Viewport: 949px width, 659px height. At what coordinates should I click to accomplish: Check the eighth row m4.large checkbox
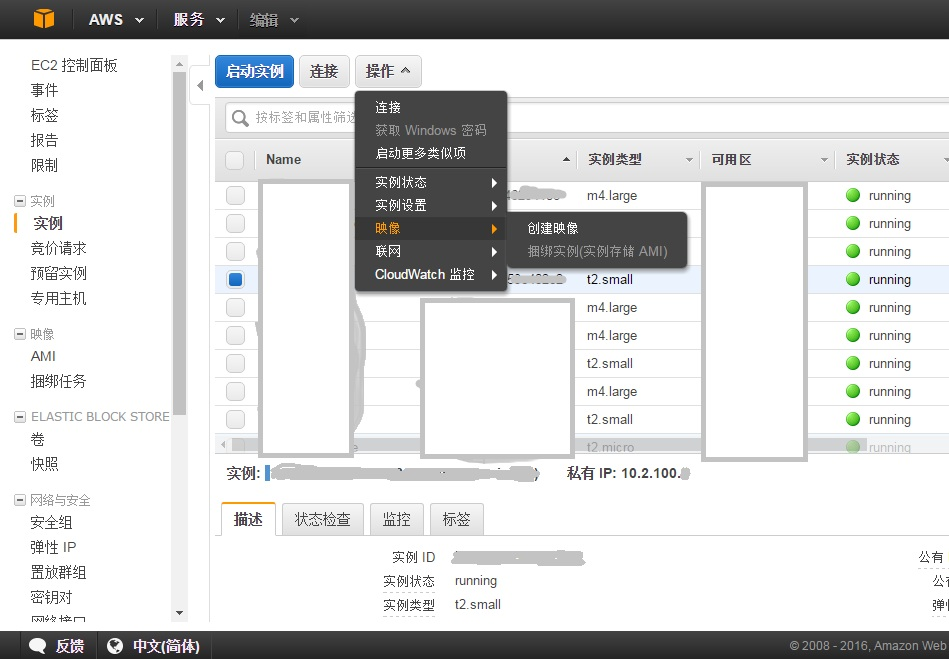235,392
